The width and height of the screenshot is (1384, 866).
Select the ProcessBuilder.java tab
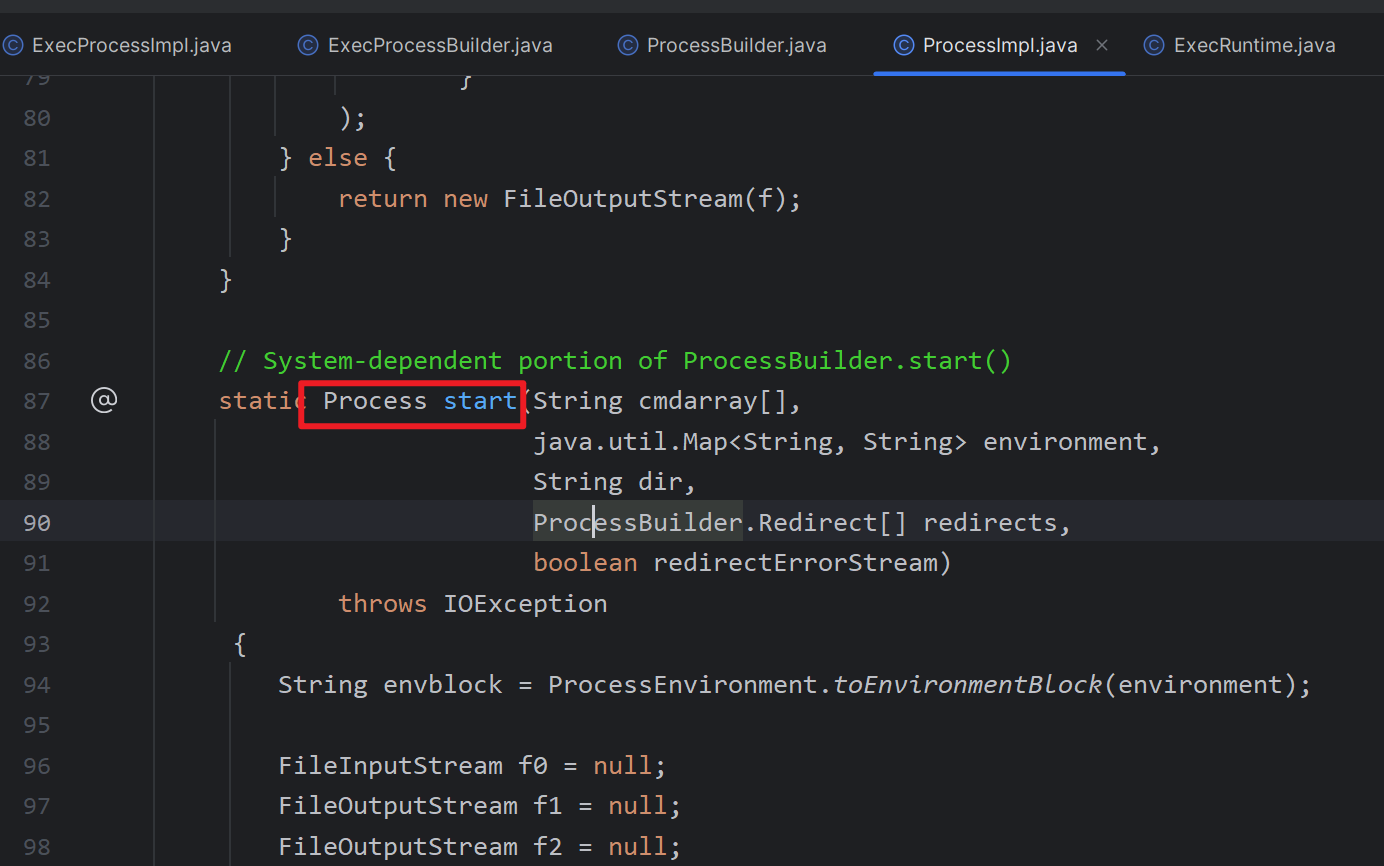(x=736, y=45)
